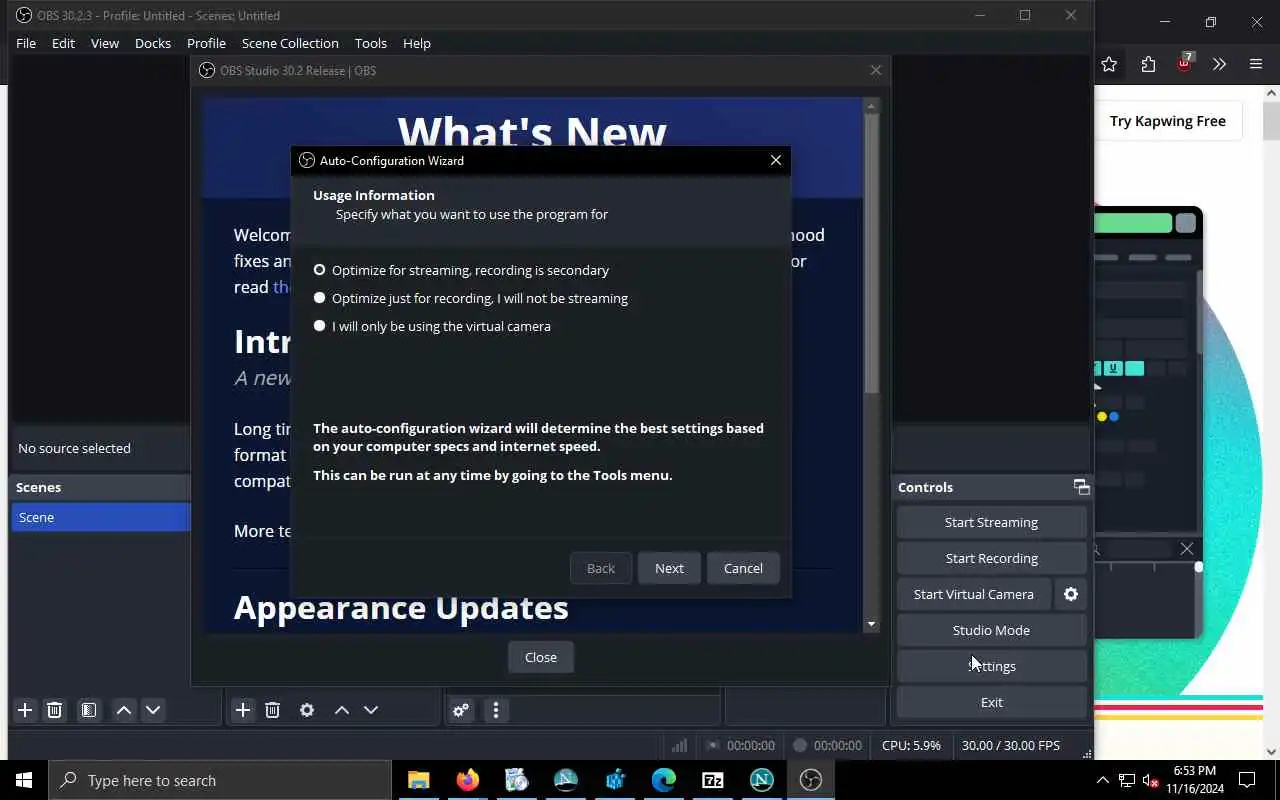Bookmark page with star icon in browser
Viewport: 1280px width, 800px height.
point(1109,64)
